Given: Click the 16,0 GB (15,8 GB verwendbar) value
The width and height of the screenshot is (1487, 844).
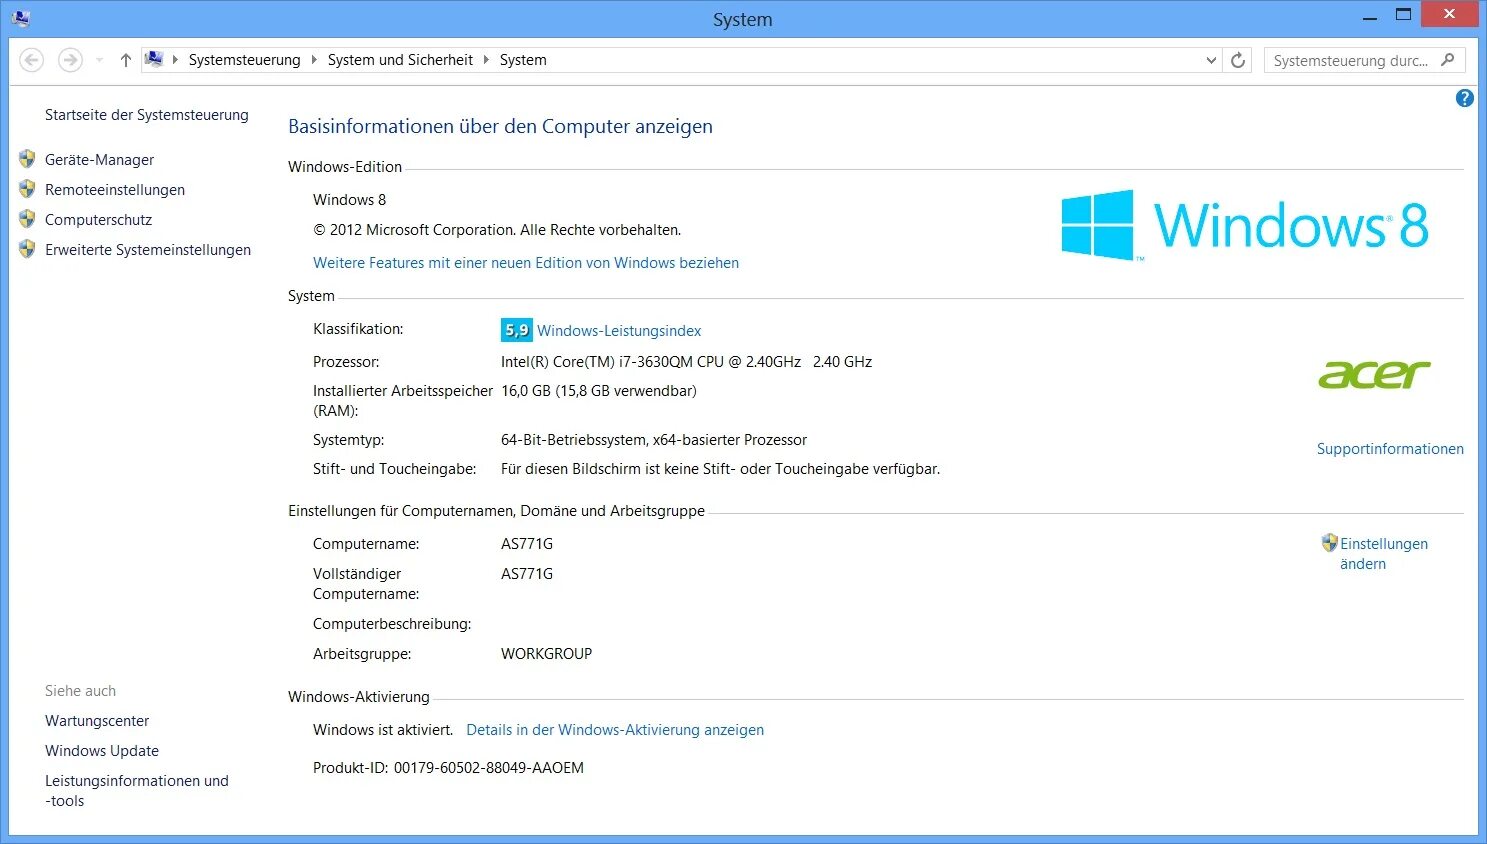Looking at the screenshot, I should (599, 391).
